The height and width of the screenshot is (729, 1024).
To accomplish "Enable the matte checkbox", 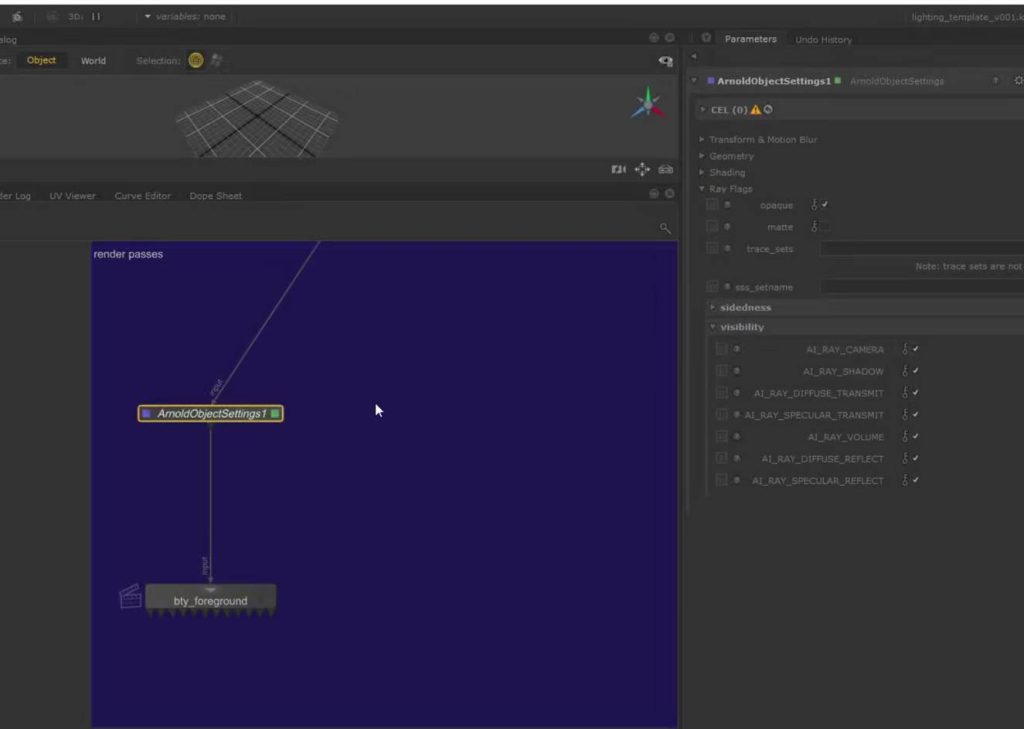I will [x=825, y=227].
